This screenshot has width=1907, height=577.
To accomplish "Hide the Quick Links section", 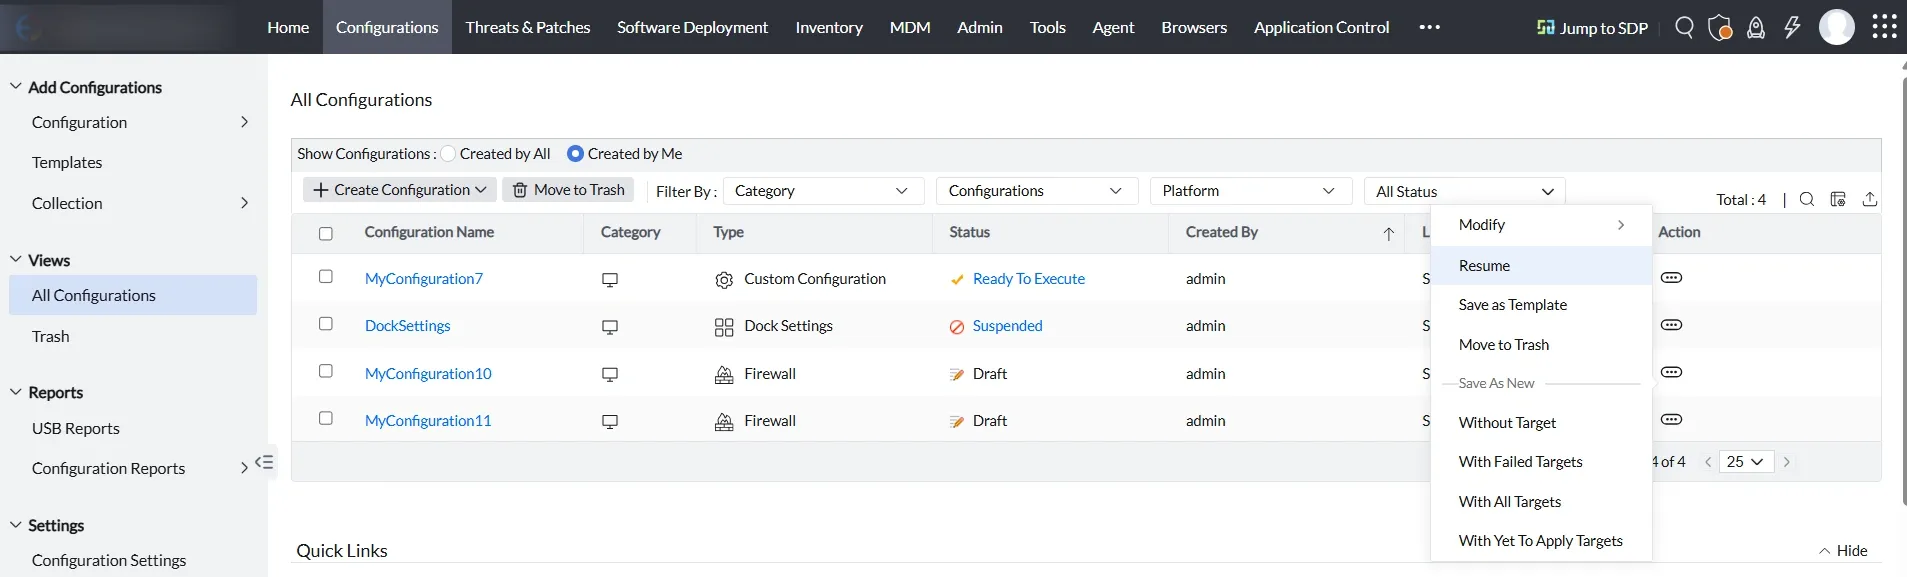I will [x=1843, y=551].
